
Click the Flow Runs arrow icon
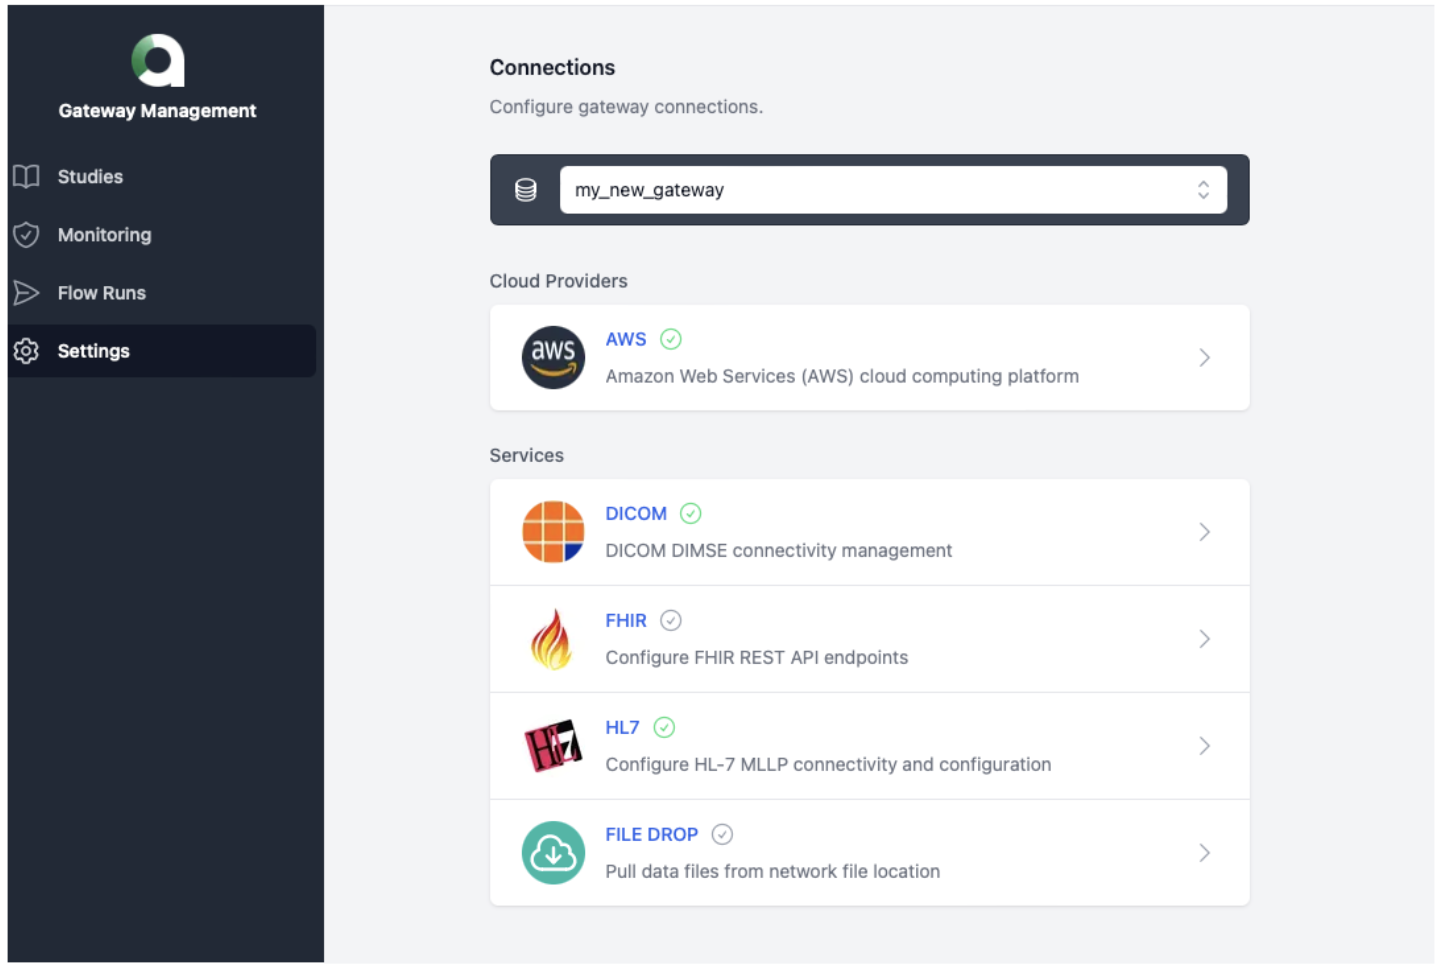[26, 293]
